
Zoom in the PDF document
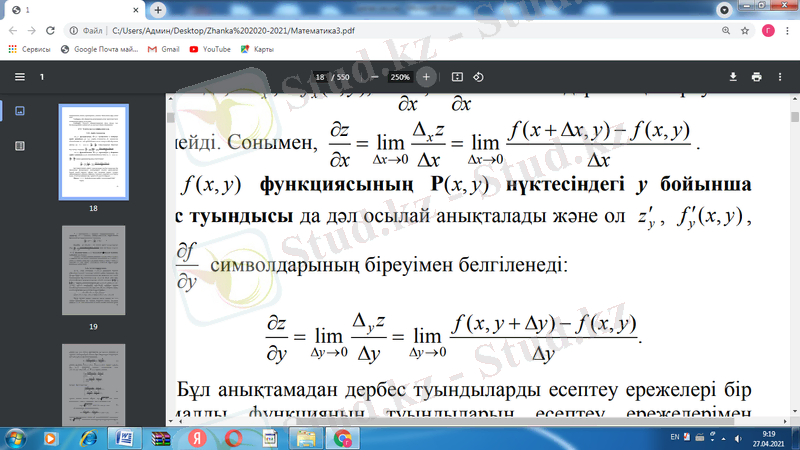click(426, 77)
